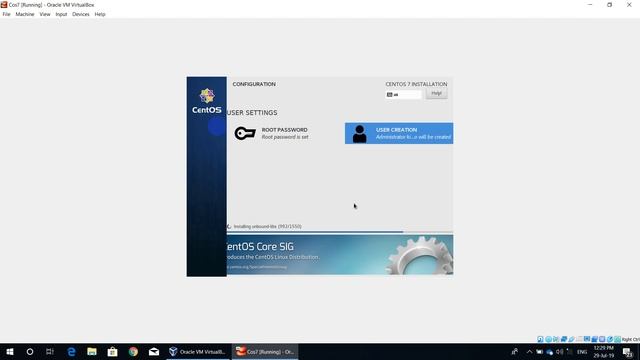640x360 pixels.
Task: Open Task View on the taskbar
Action: pos(50,351)
